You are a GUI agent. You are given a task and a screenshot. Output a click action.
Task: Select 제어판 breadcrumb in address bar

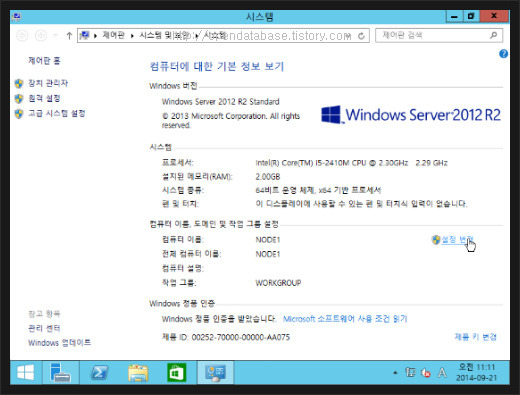(113, 35)
